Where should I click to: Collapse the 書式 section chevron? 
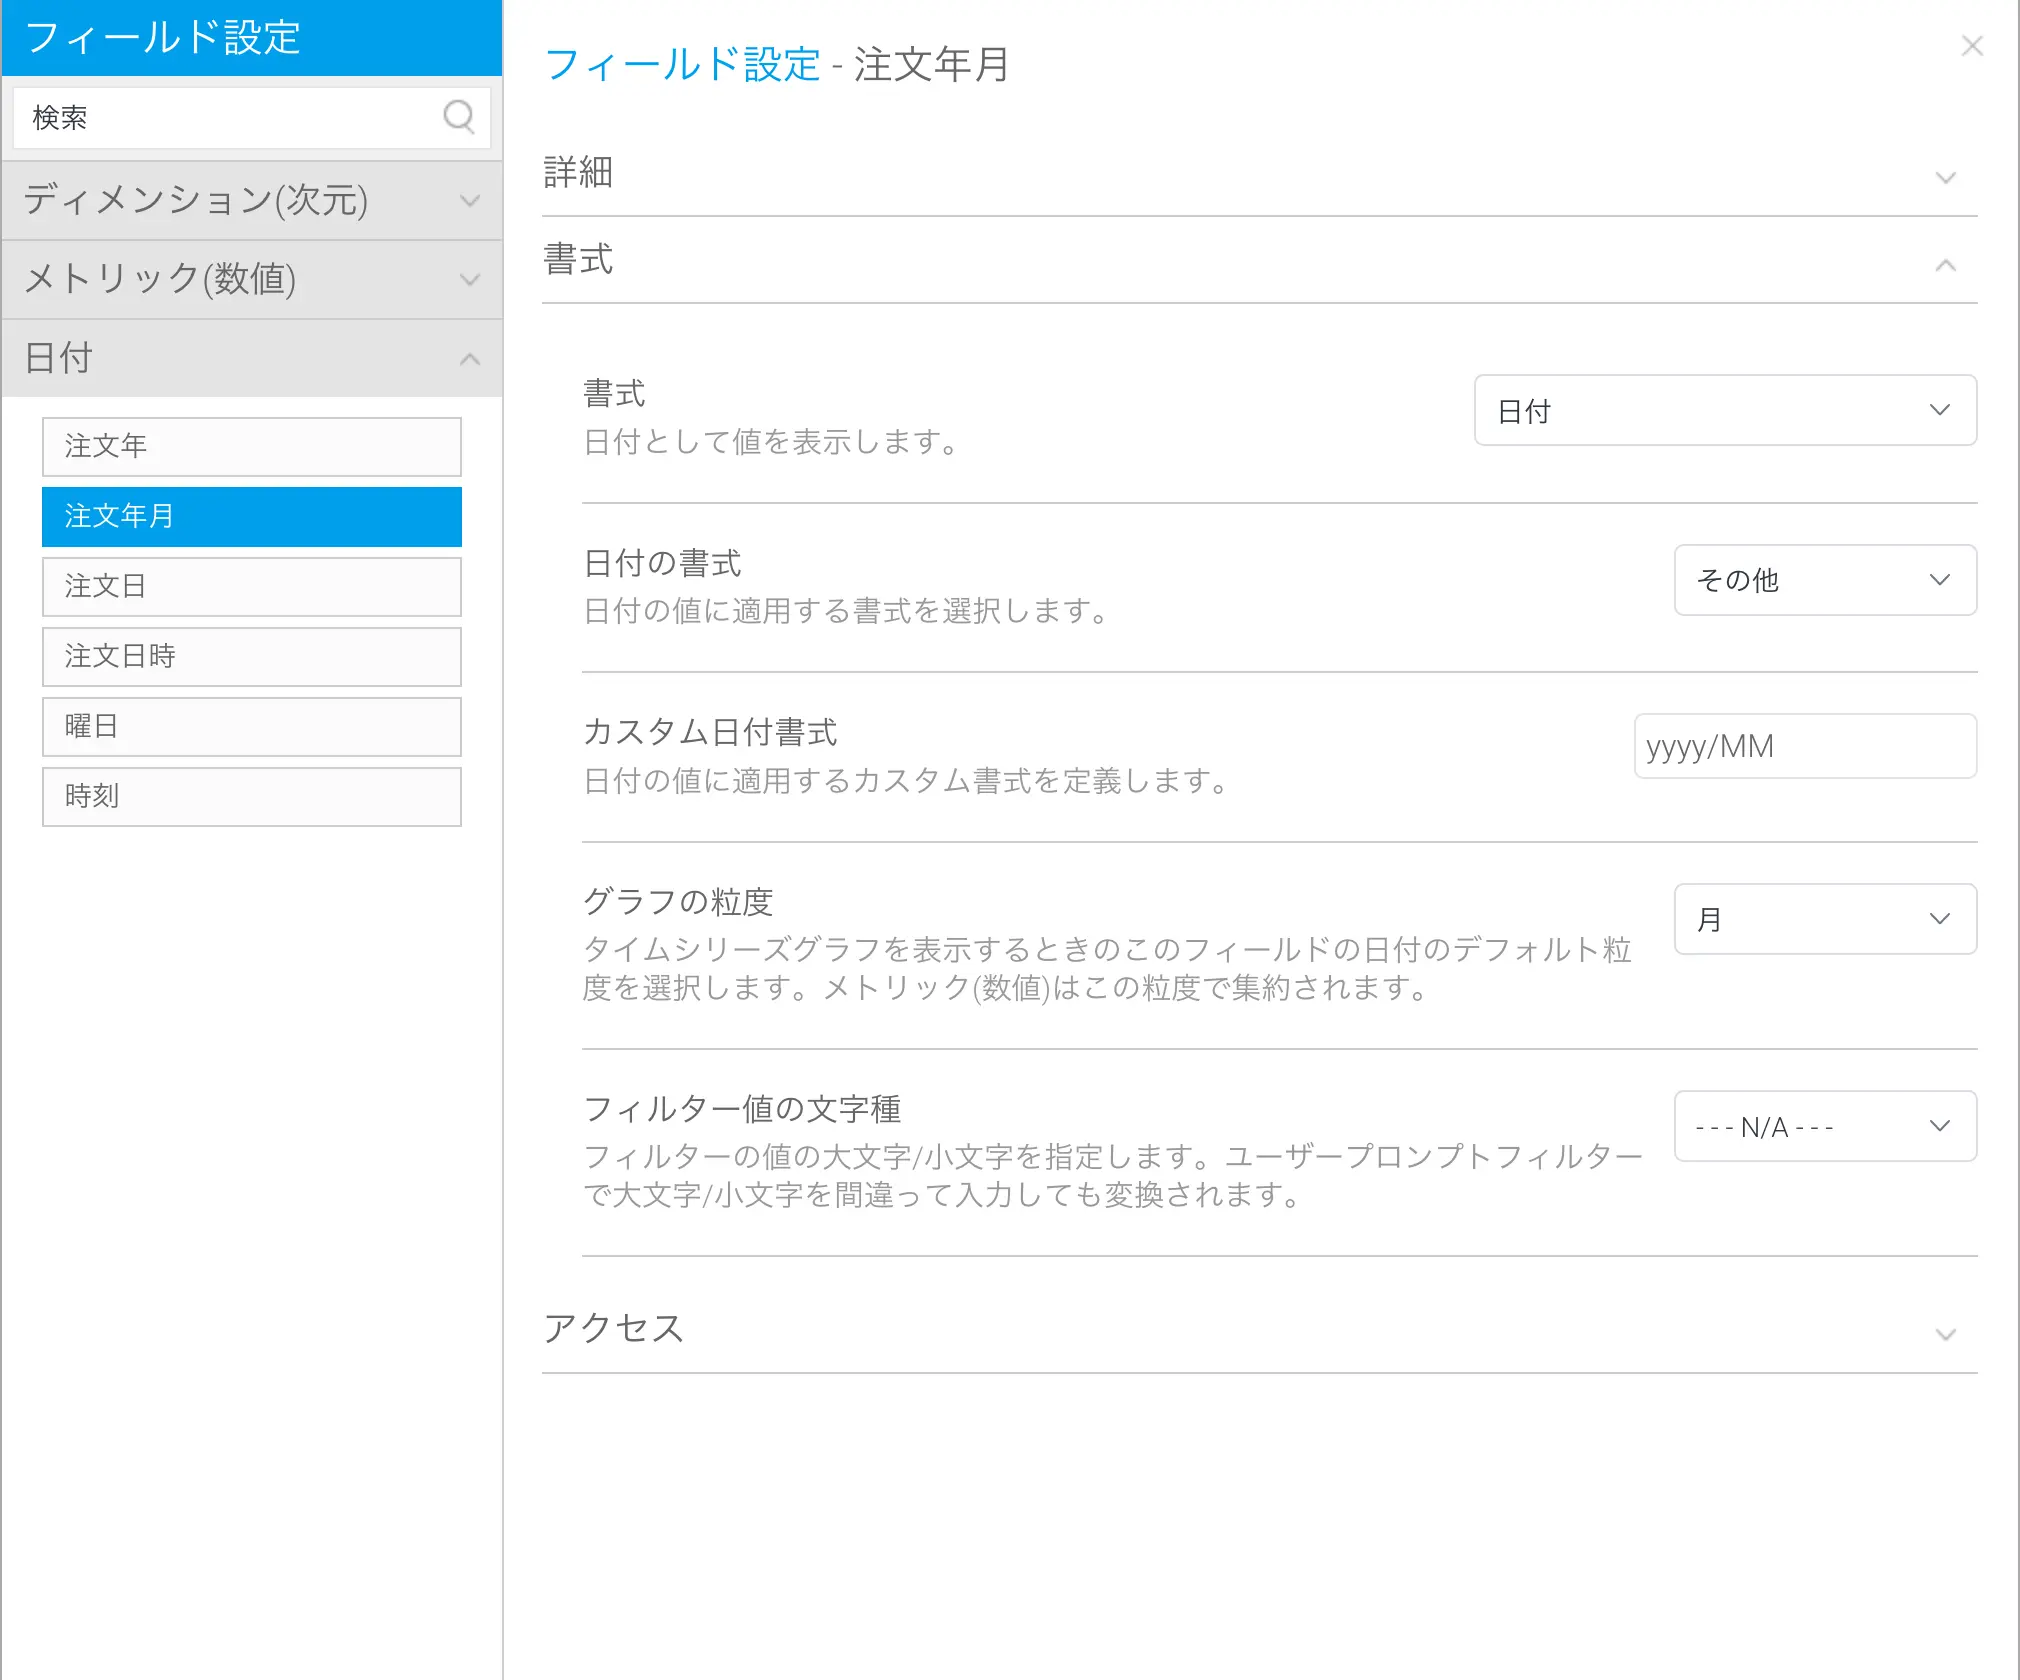coord(1944,265)
